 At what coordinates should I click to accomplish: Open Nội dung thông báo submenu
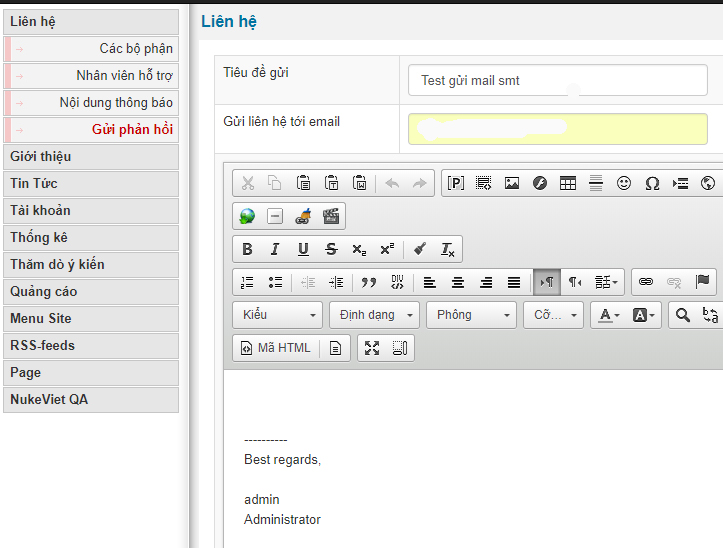point(91,103)
